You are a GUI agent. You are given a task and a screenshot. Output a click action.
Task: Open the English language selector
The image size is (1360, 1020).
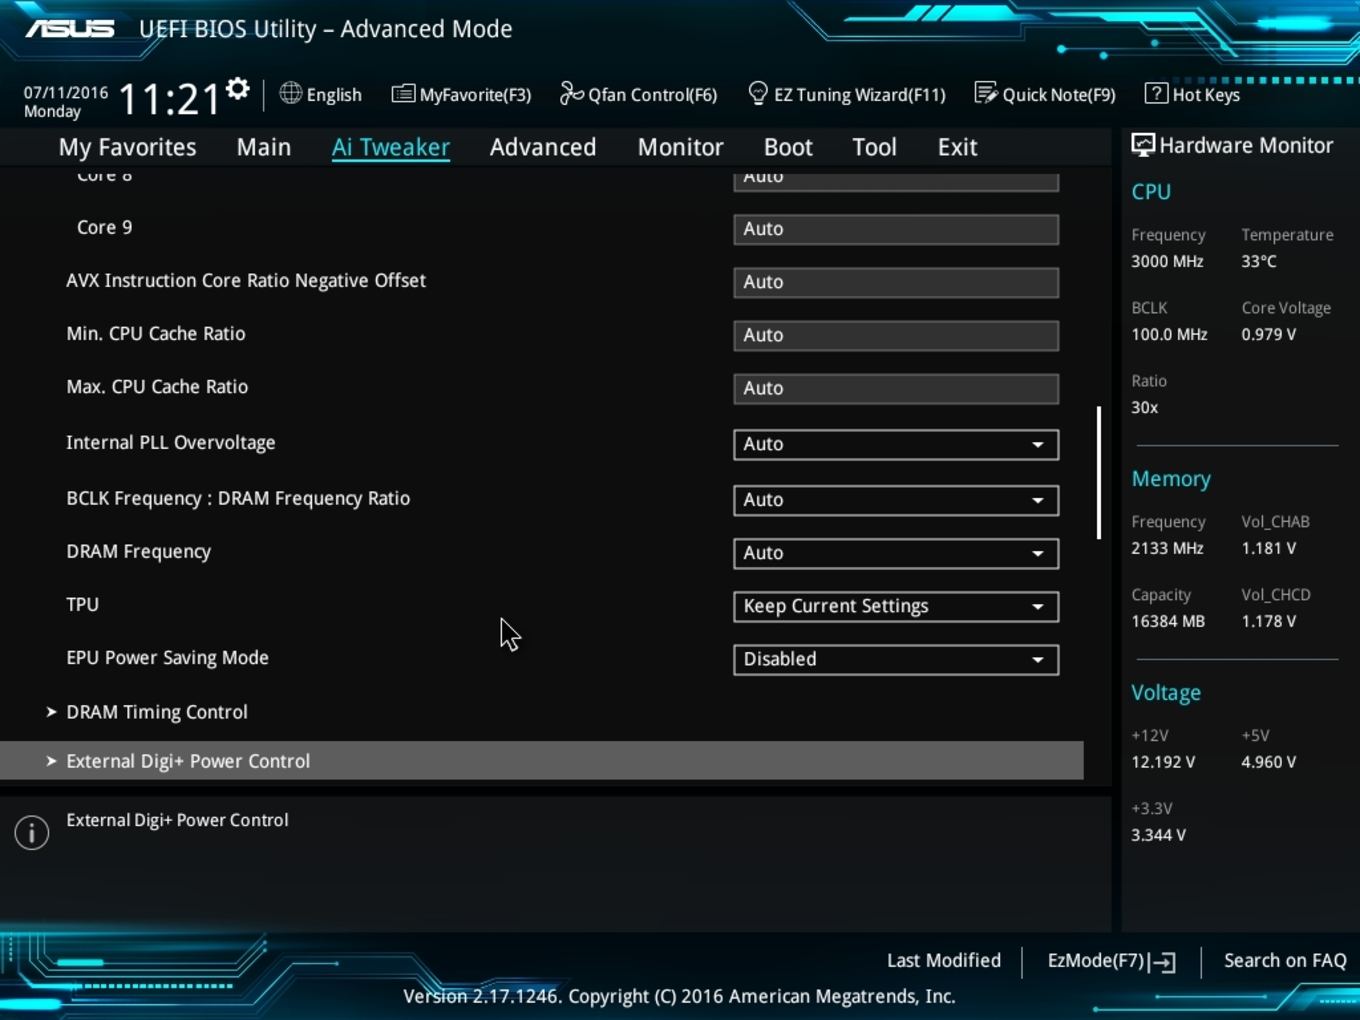click(x=321, y=94)
